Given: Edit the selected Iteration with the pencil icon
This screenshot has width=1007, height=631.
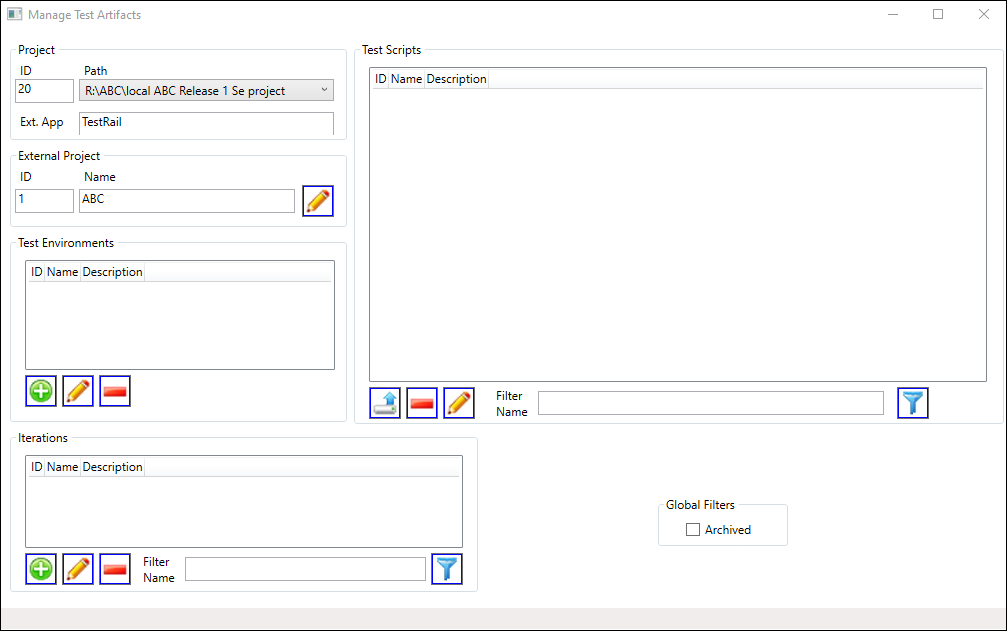Looking at the screenshot, I should pos(77,568).
